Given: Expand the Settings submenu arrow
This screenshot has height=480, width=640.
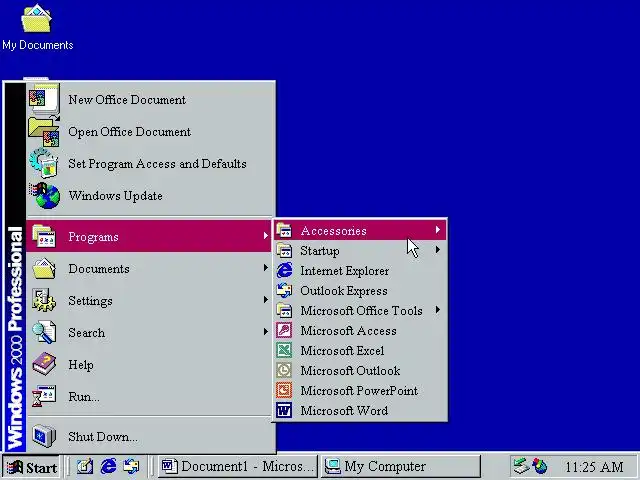Looking at the screenshot, I should (266, 300).
